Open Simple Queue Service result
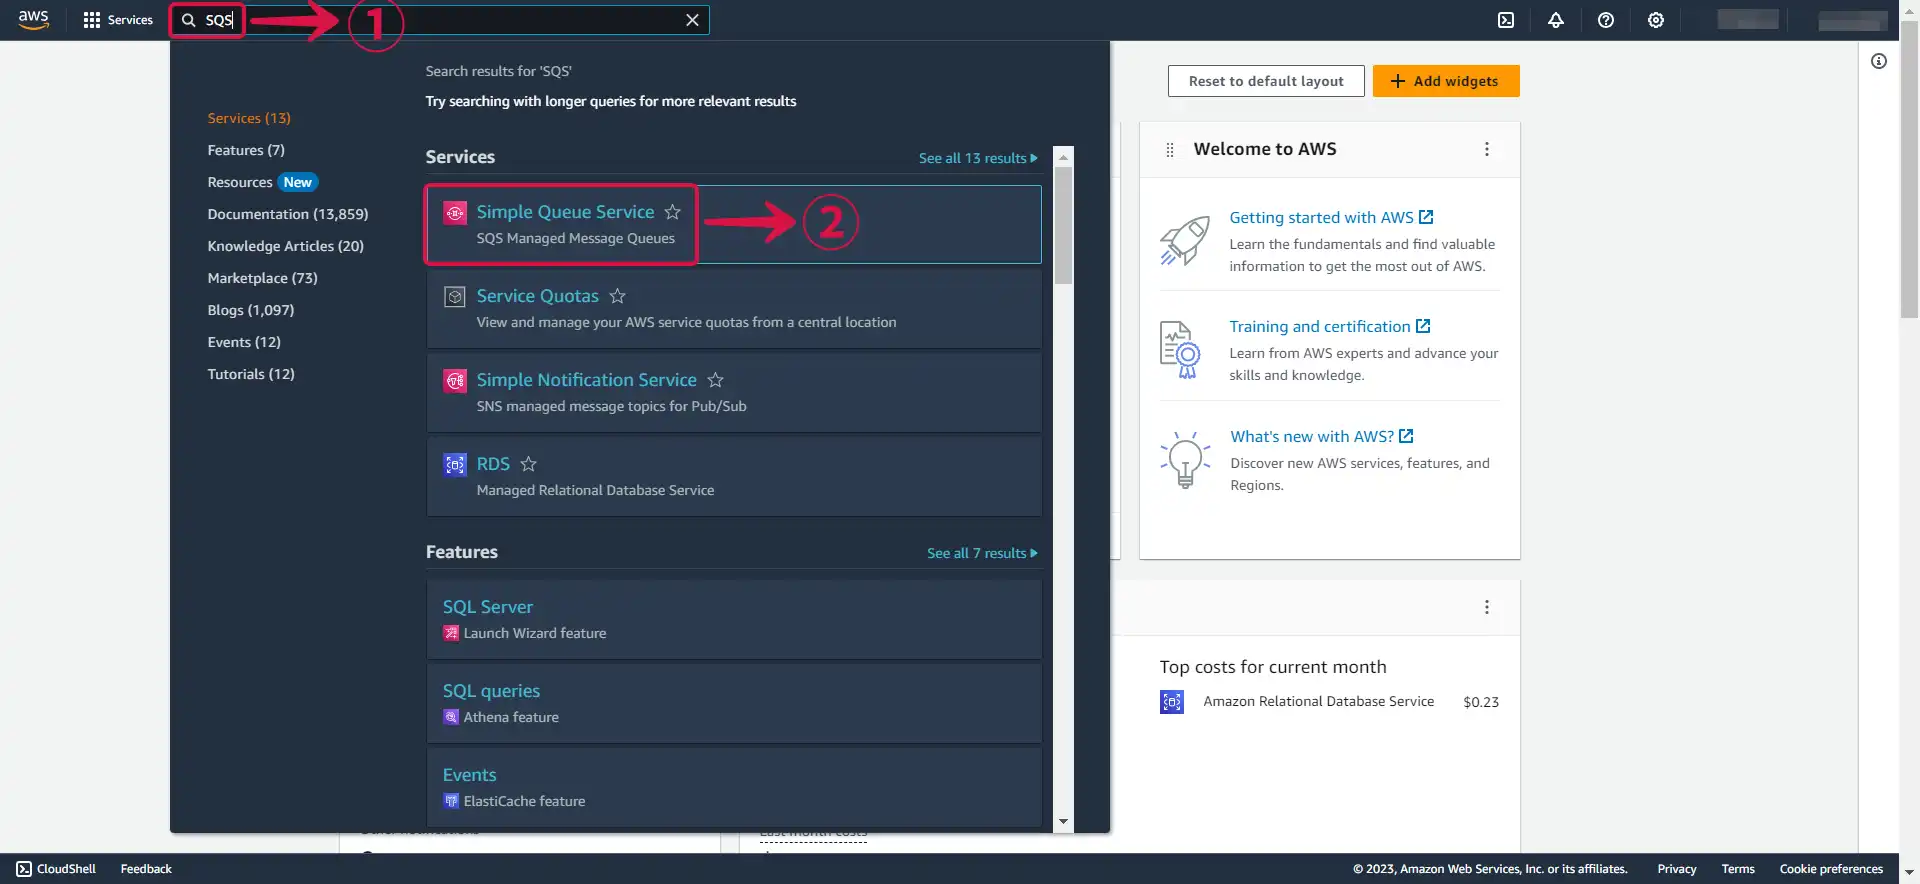The width and height of the screenshot is (1920, 884). [565, 212]
